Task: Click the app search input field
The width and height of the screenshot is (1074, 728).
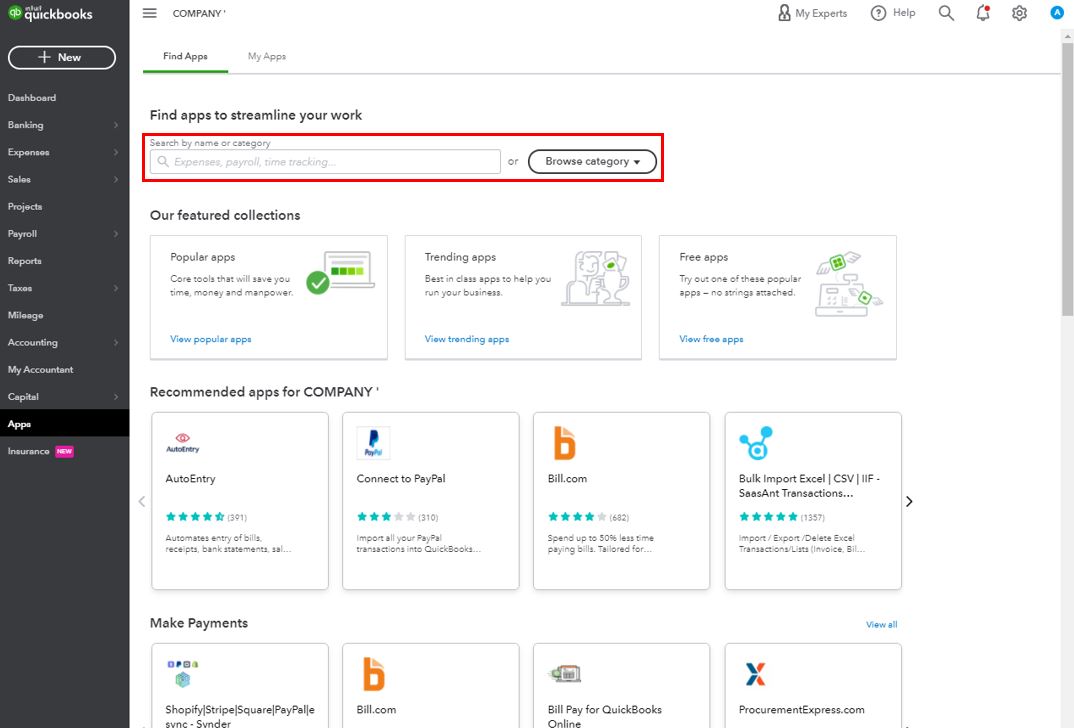Action: coord(325,162)
